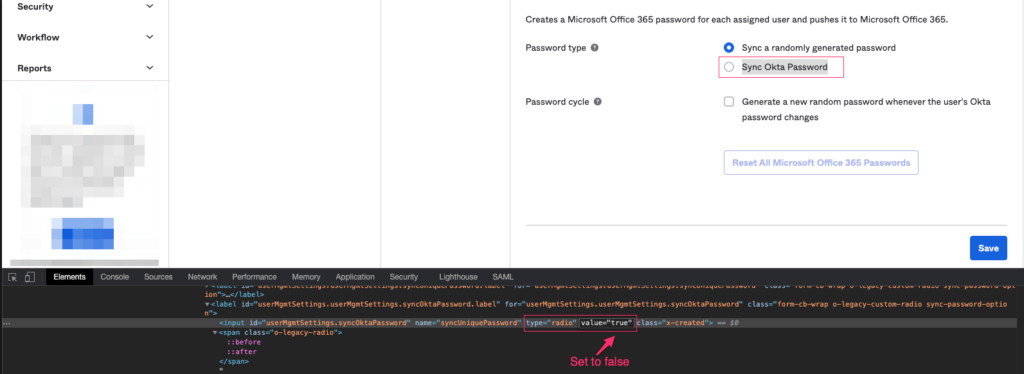Click Reset All Microsoft Office 365 Passwords

[x=821, y=163]
